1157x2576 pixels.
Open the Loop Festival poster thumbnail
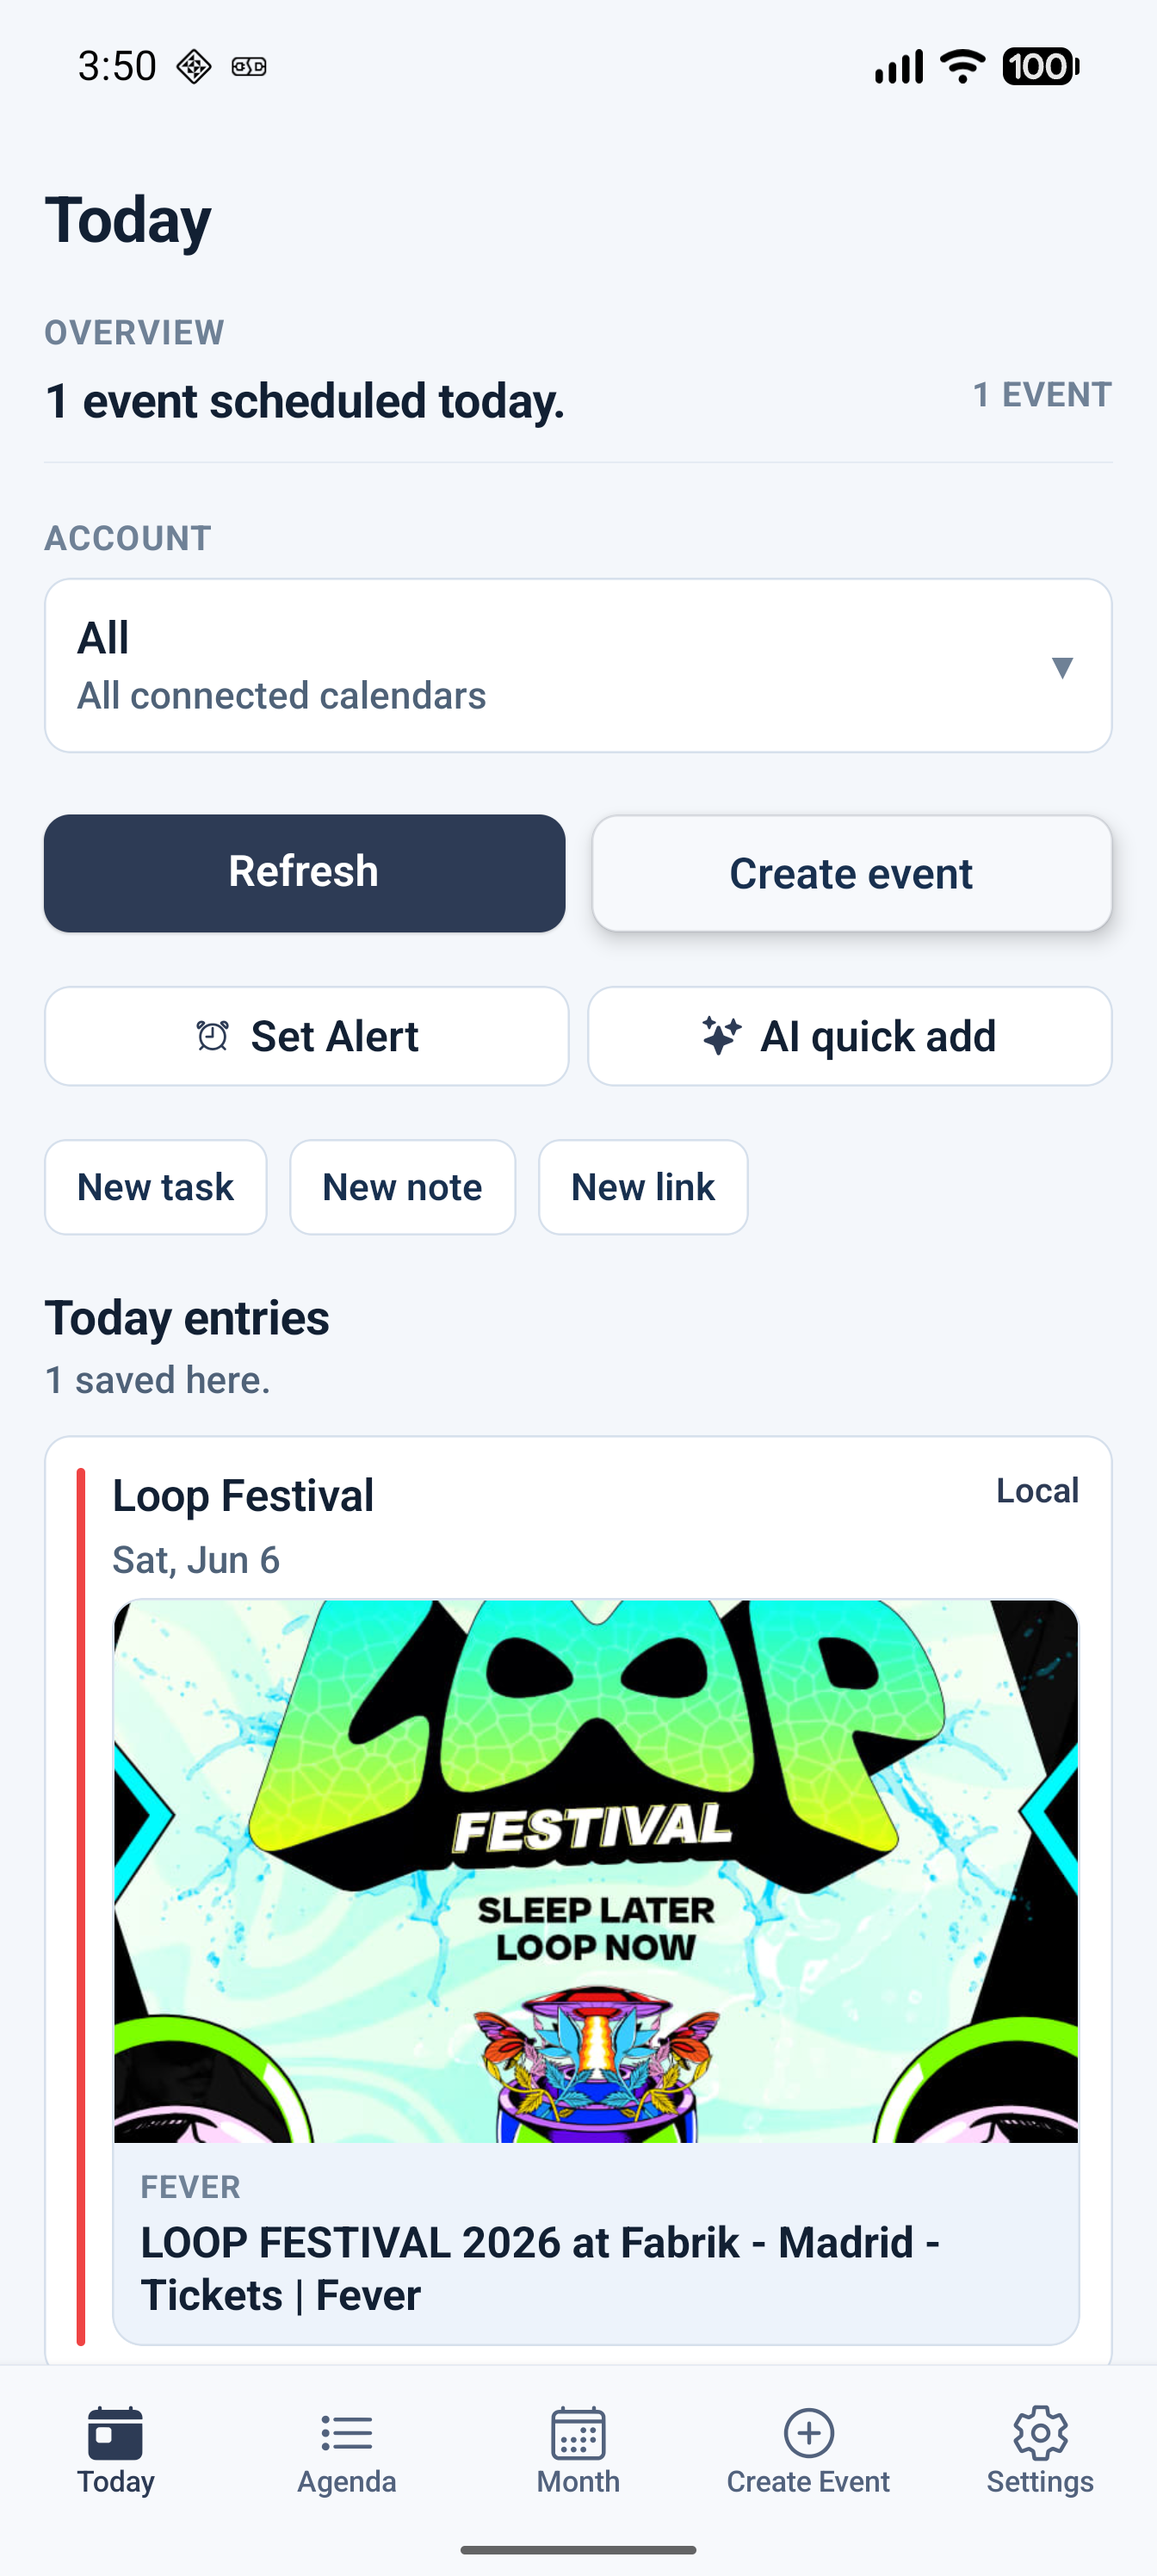(596, 1871)
